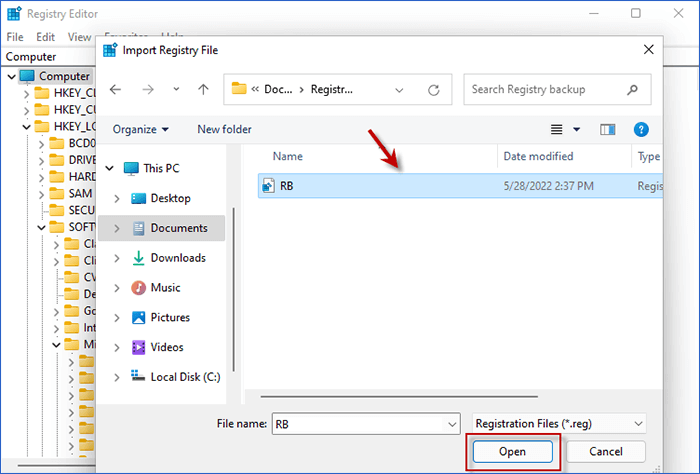The image size is (700, 474).
Task: Open the Registration Files type dropdown
Action: coord(559,424)
